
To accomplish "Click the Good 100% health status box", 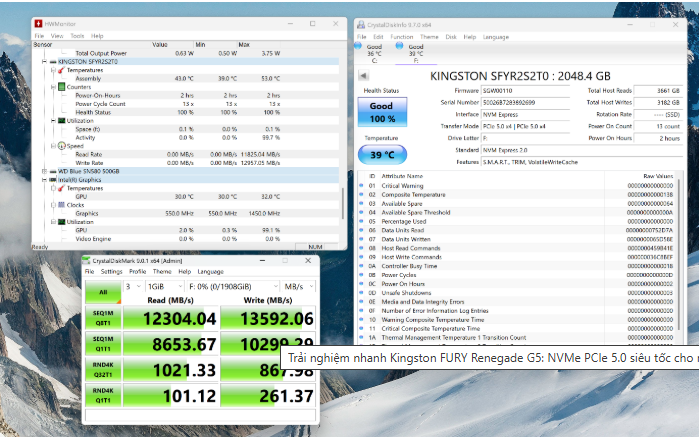I will pos(381,111).
